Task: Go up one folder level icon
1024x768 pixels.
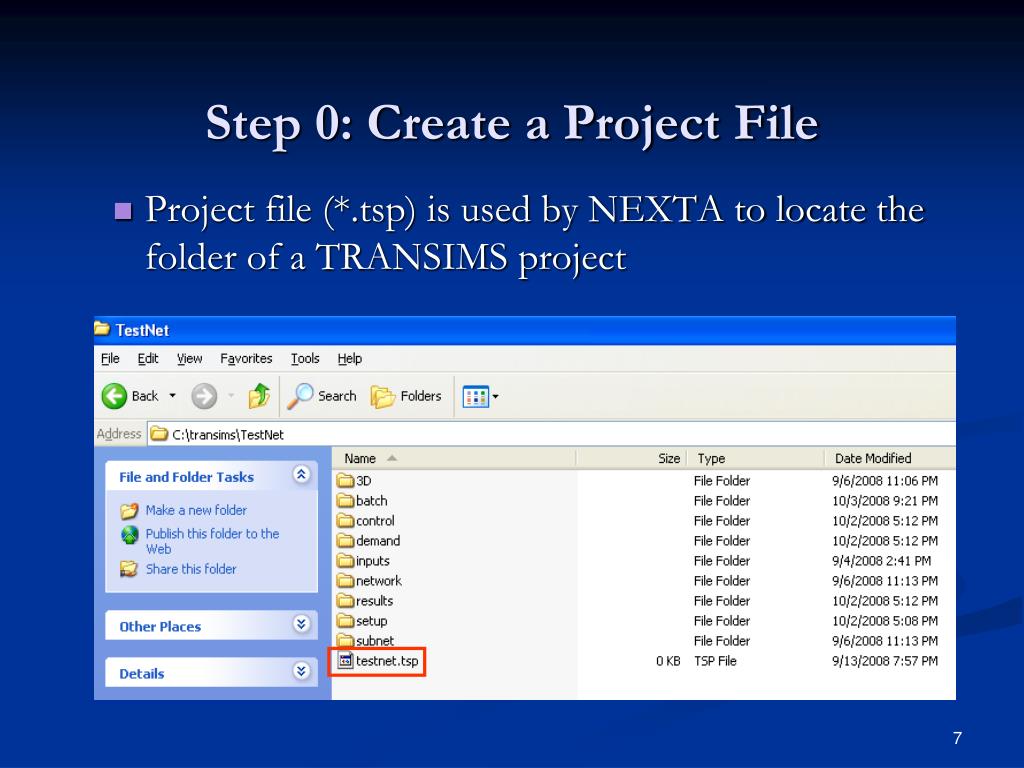Action: click(x=259, y=396)
